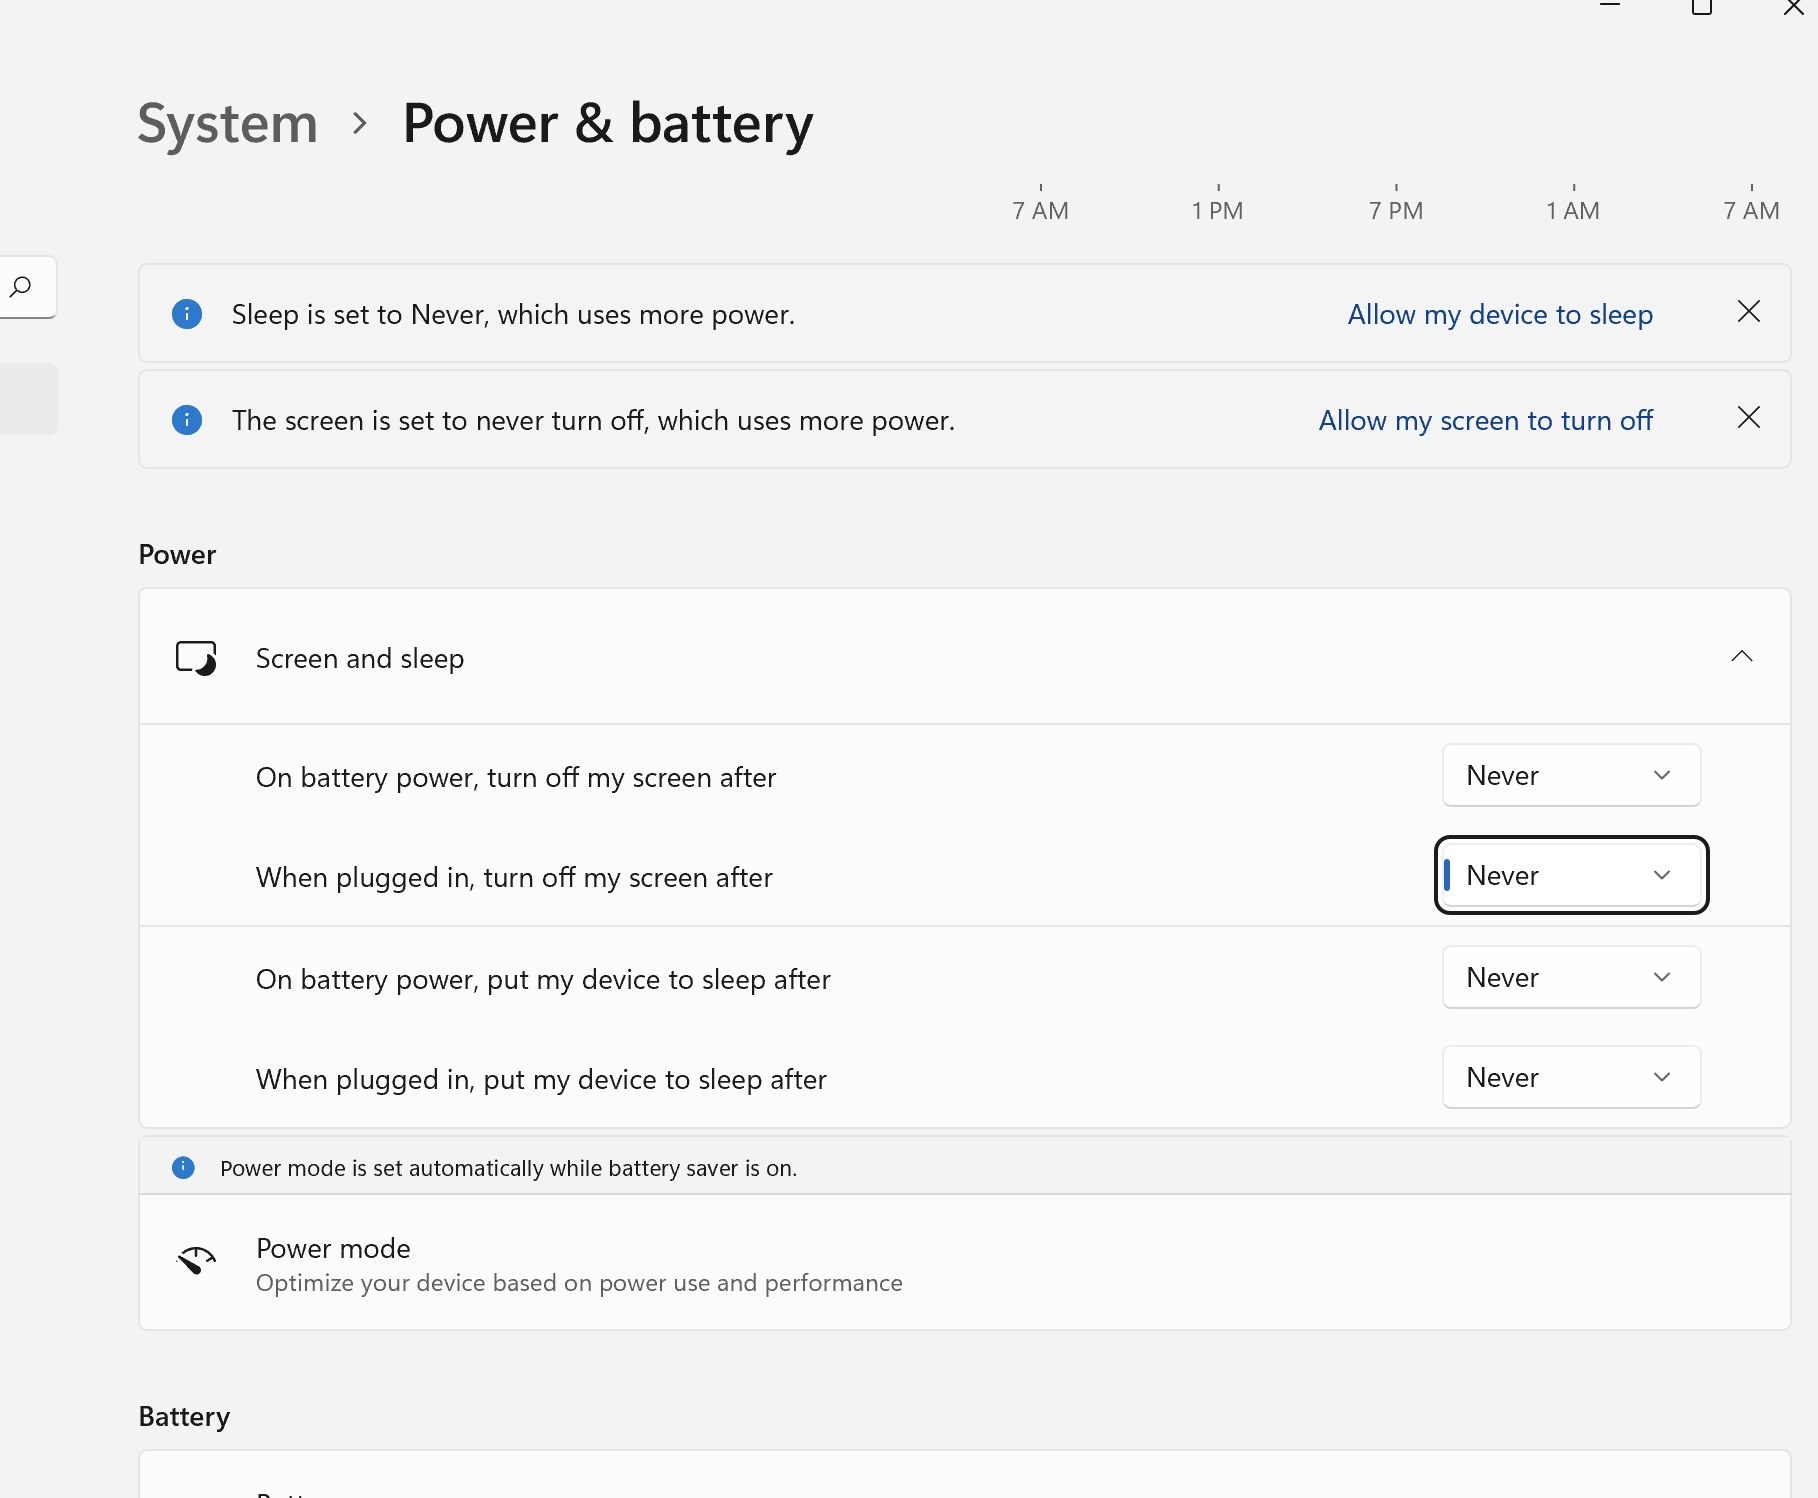Open battery power sleep time dropdown
The image size is (1818, 1498).
1570,978
